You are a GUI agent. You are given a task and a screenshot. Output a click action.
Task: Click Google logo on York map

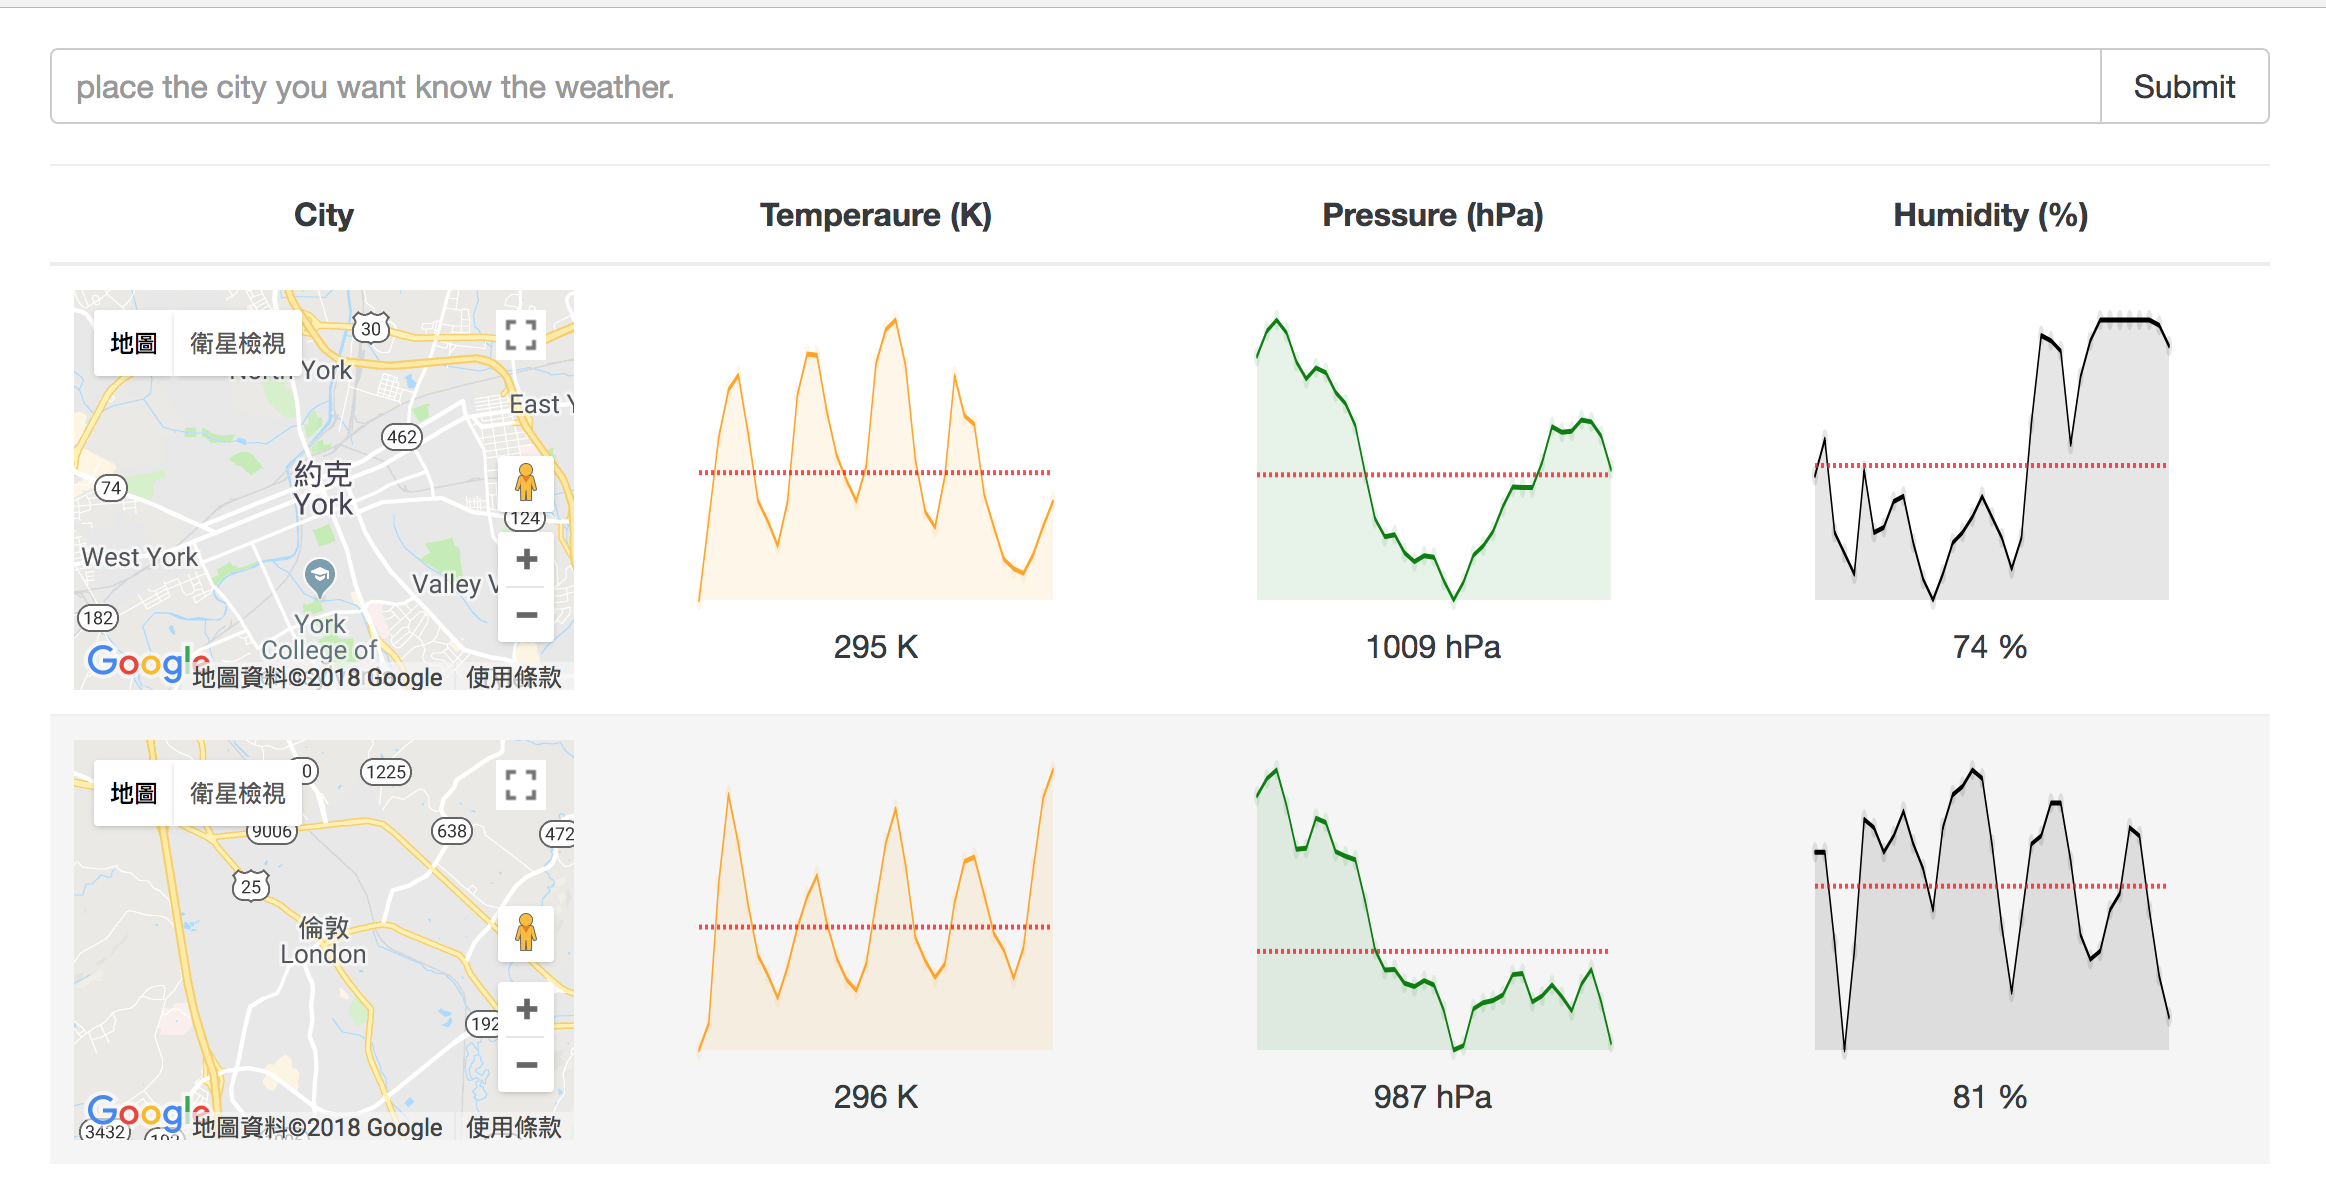136,662
